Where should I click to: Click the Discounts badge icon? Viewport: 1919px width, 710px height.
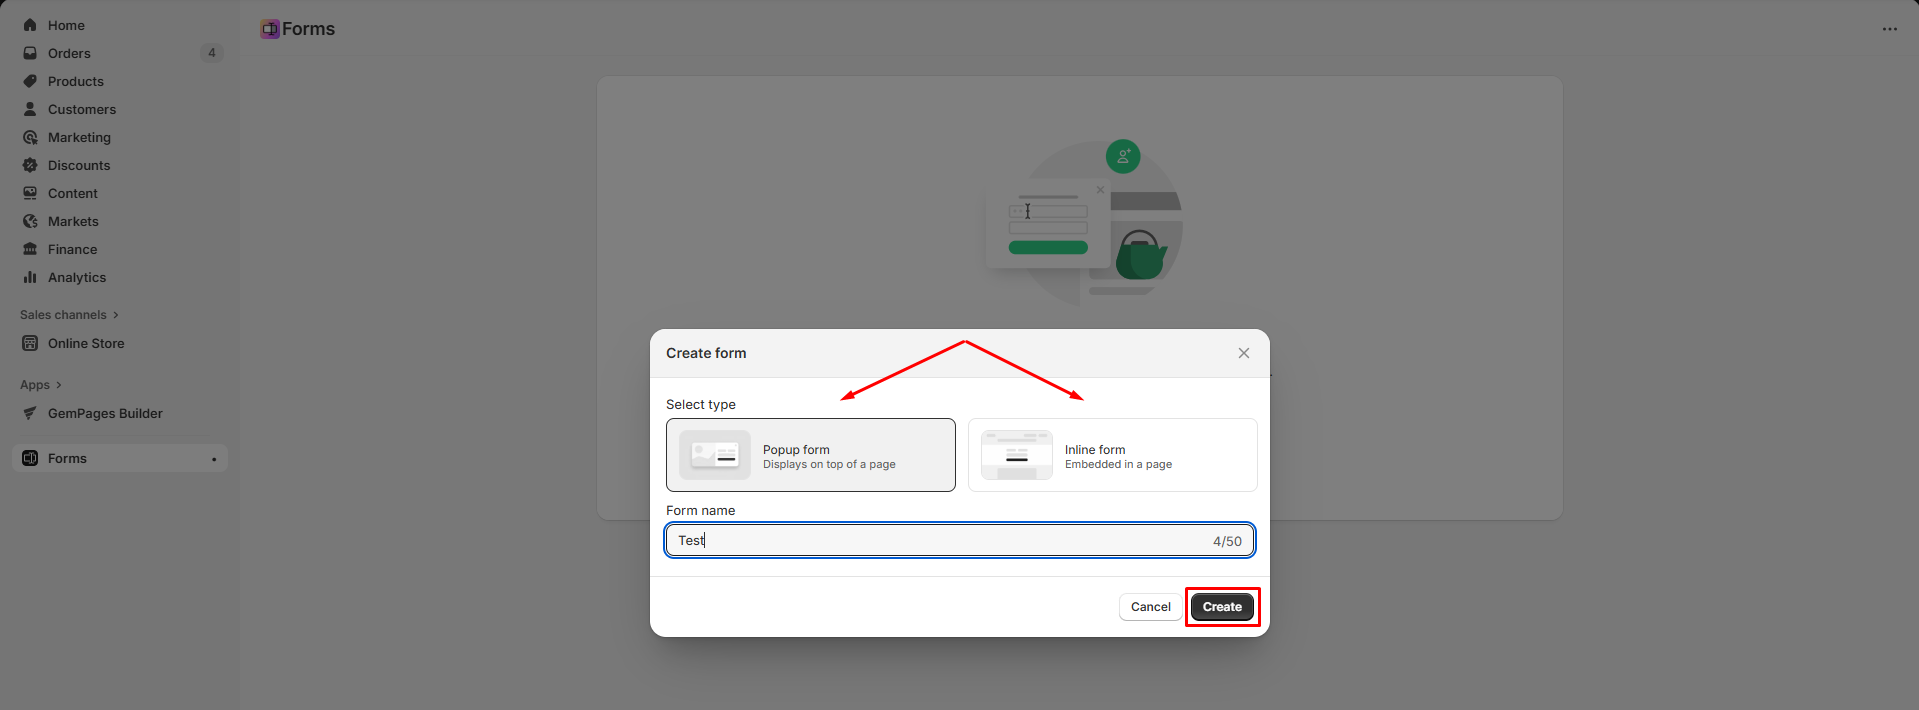point(30,165)
